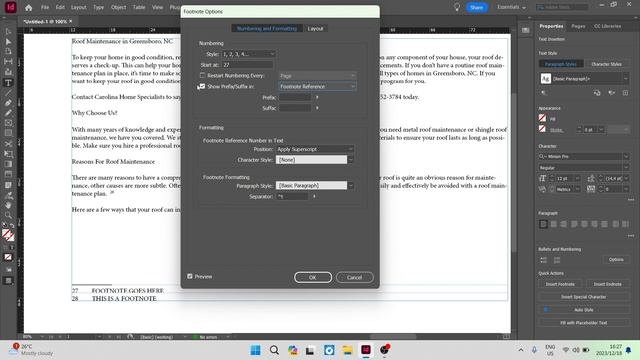Click the Fill color swatch in Appearance
The image size is (640, 360).
[x=542, y=118]
